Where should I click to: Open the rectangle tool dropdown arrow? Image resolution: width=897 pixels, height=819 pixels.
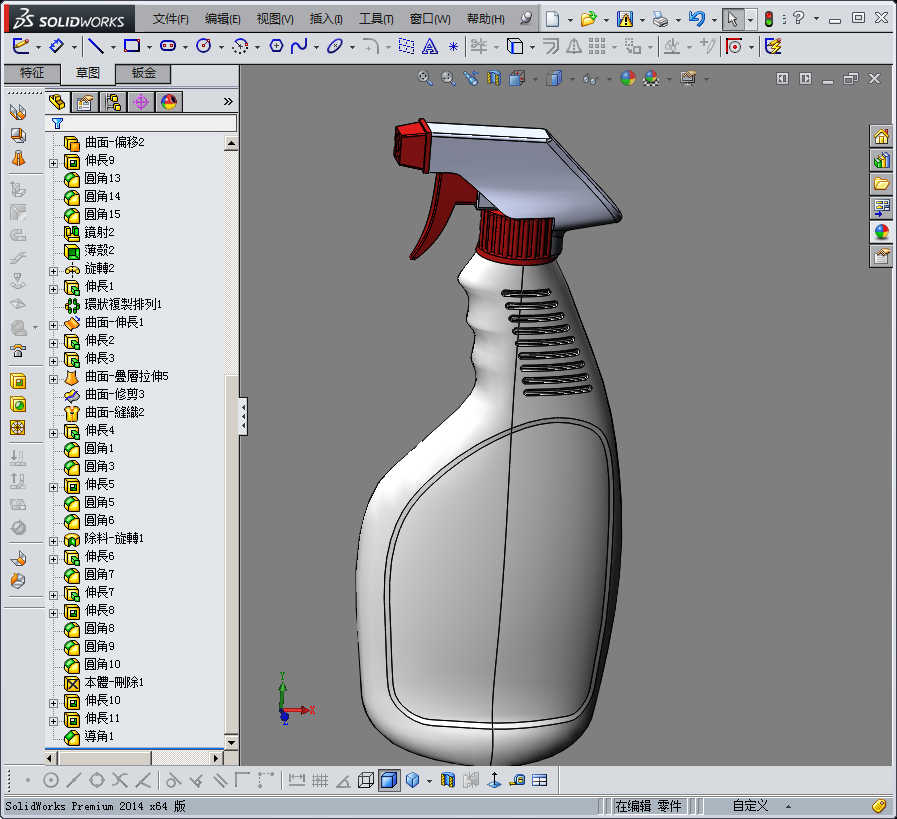pos(149,47)
